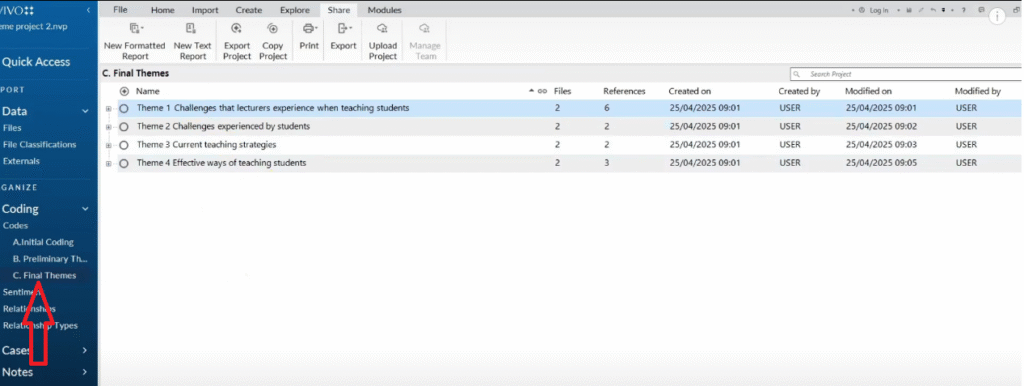The width and height of the screenshot is (1024, 386).
Task: Click the magnifier icon in Search Project
Action: click(797, 74)
